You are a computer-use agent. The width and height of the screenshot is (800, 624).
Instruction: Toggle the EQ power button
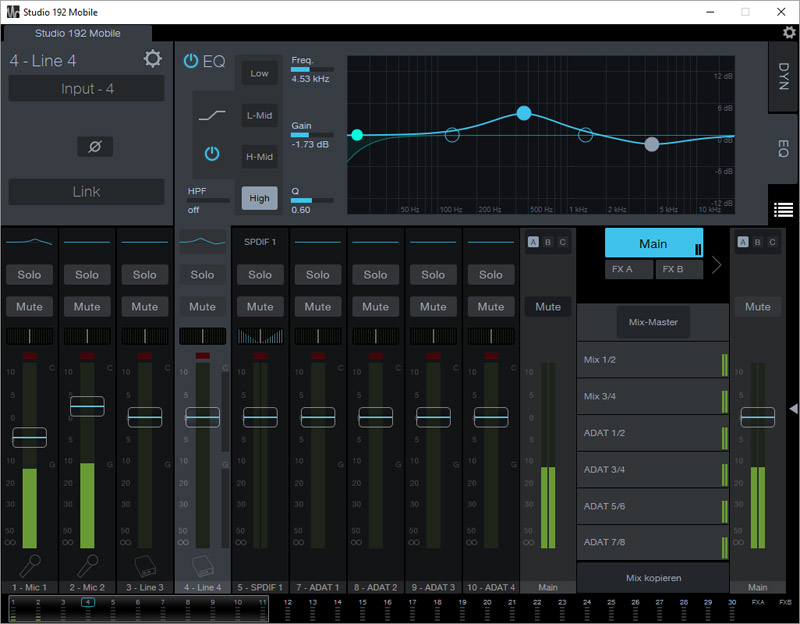pyautogui.click(x=191, y=61)
